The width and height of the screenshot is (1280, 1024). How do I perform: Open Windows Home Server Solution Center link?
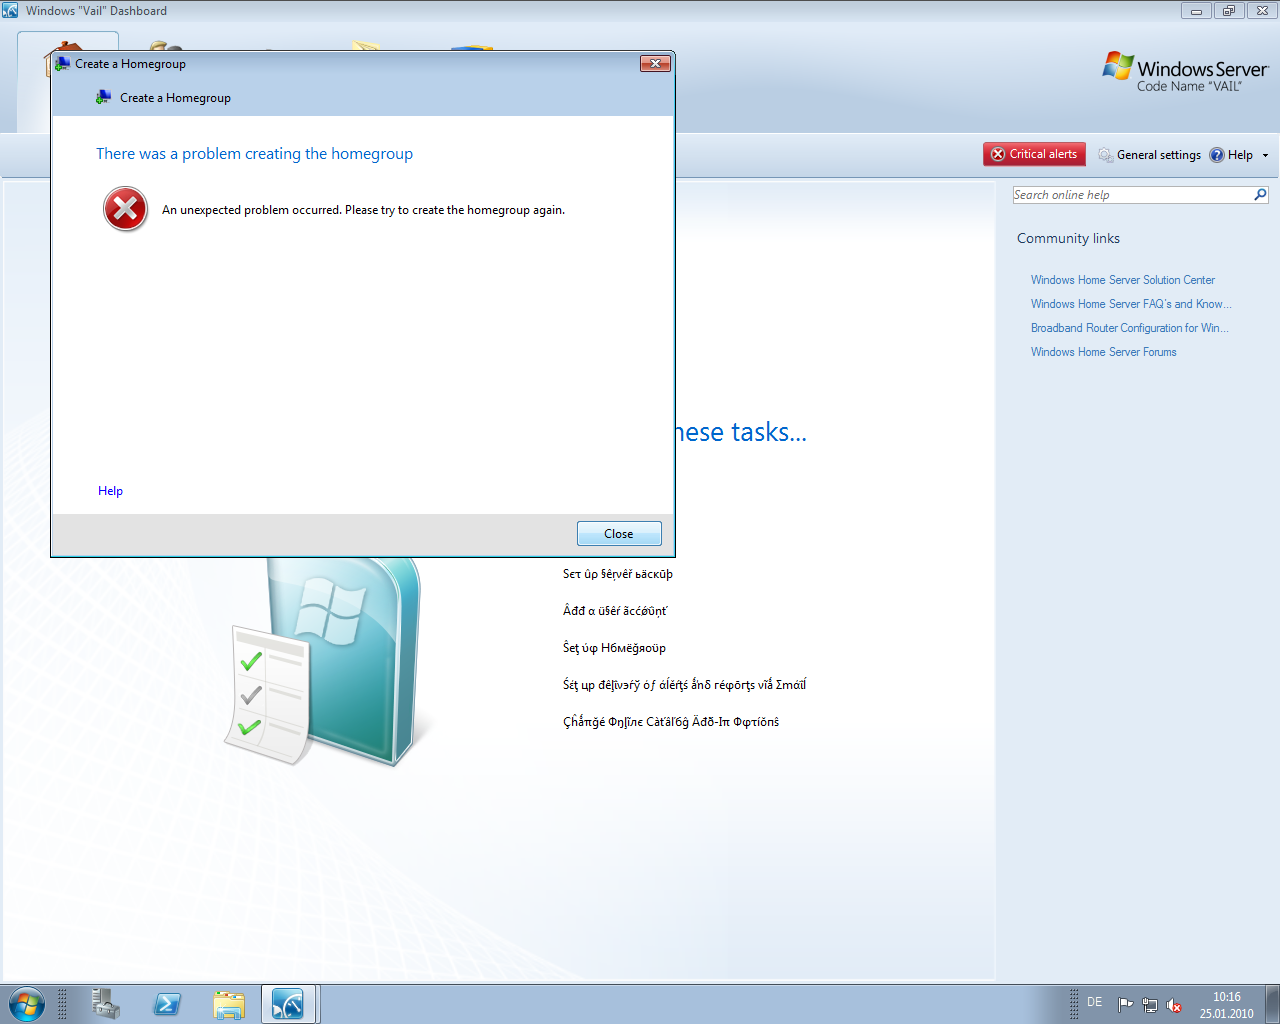(1123, 280)
